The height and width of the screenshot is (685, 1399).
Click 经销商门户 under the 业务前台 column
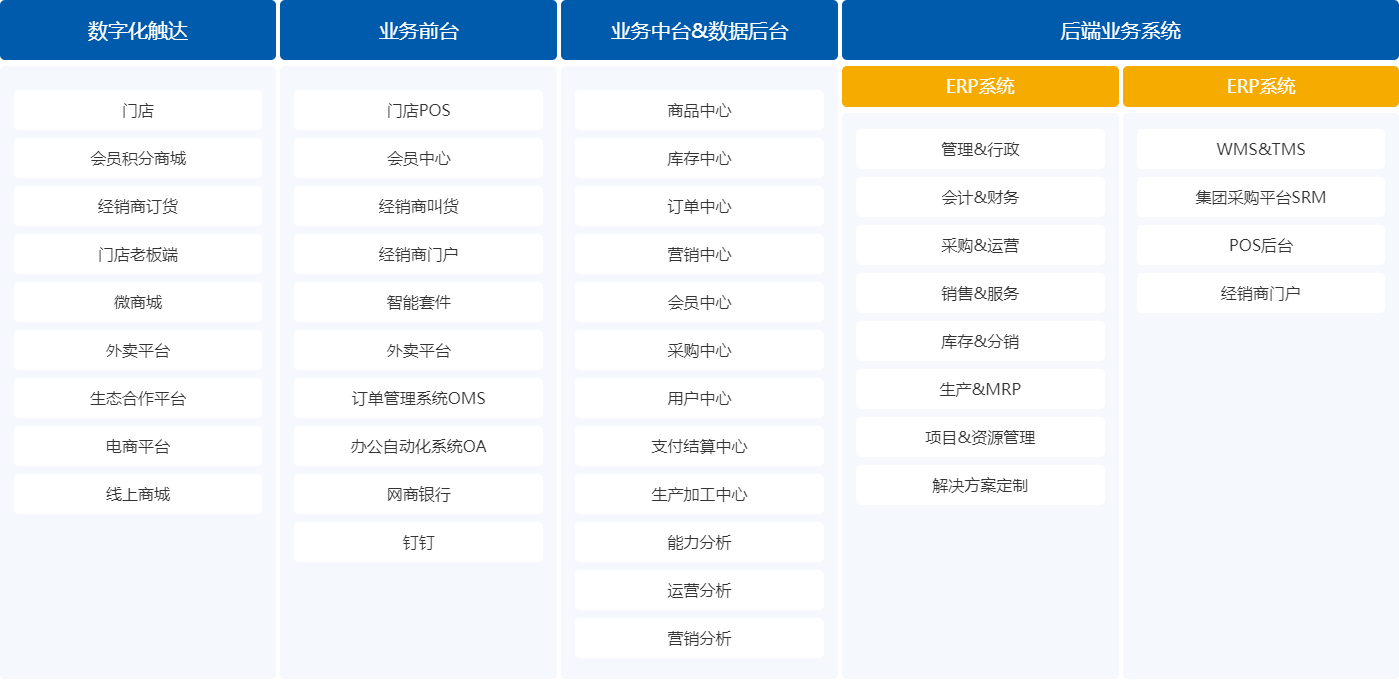418,254
